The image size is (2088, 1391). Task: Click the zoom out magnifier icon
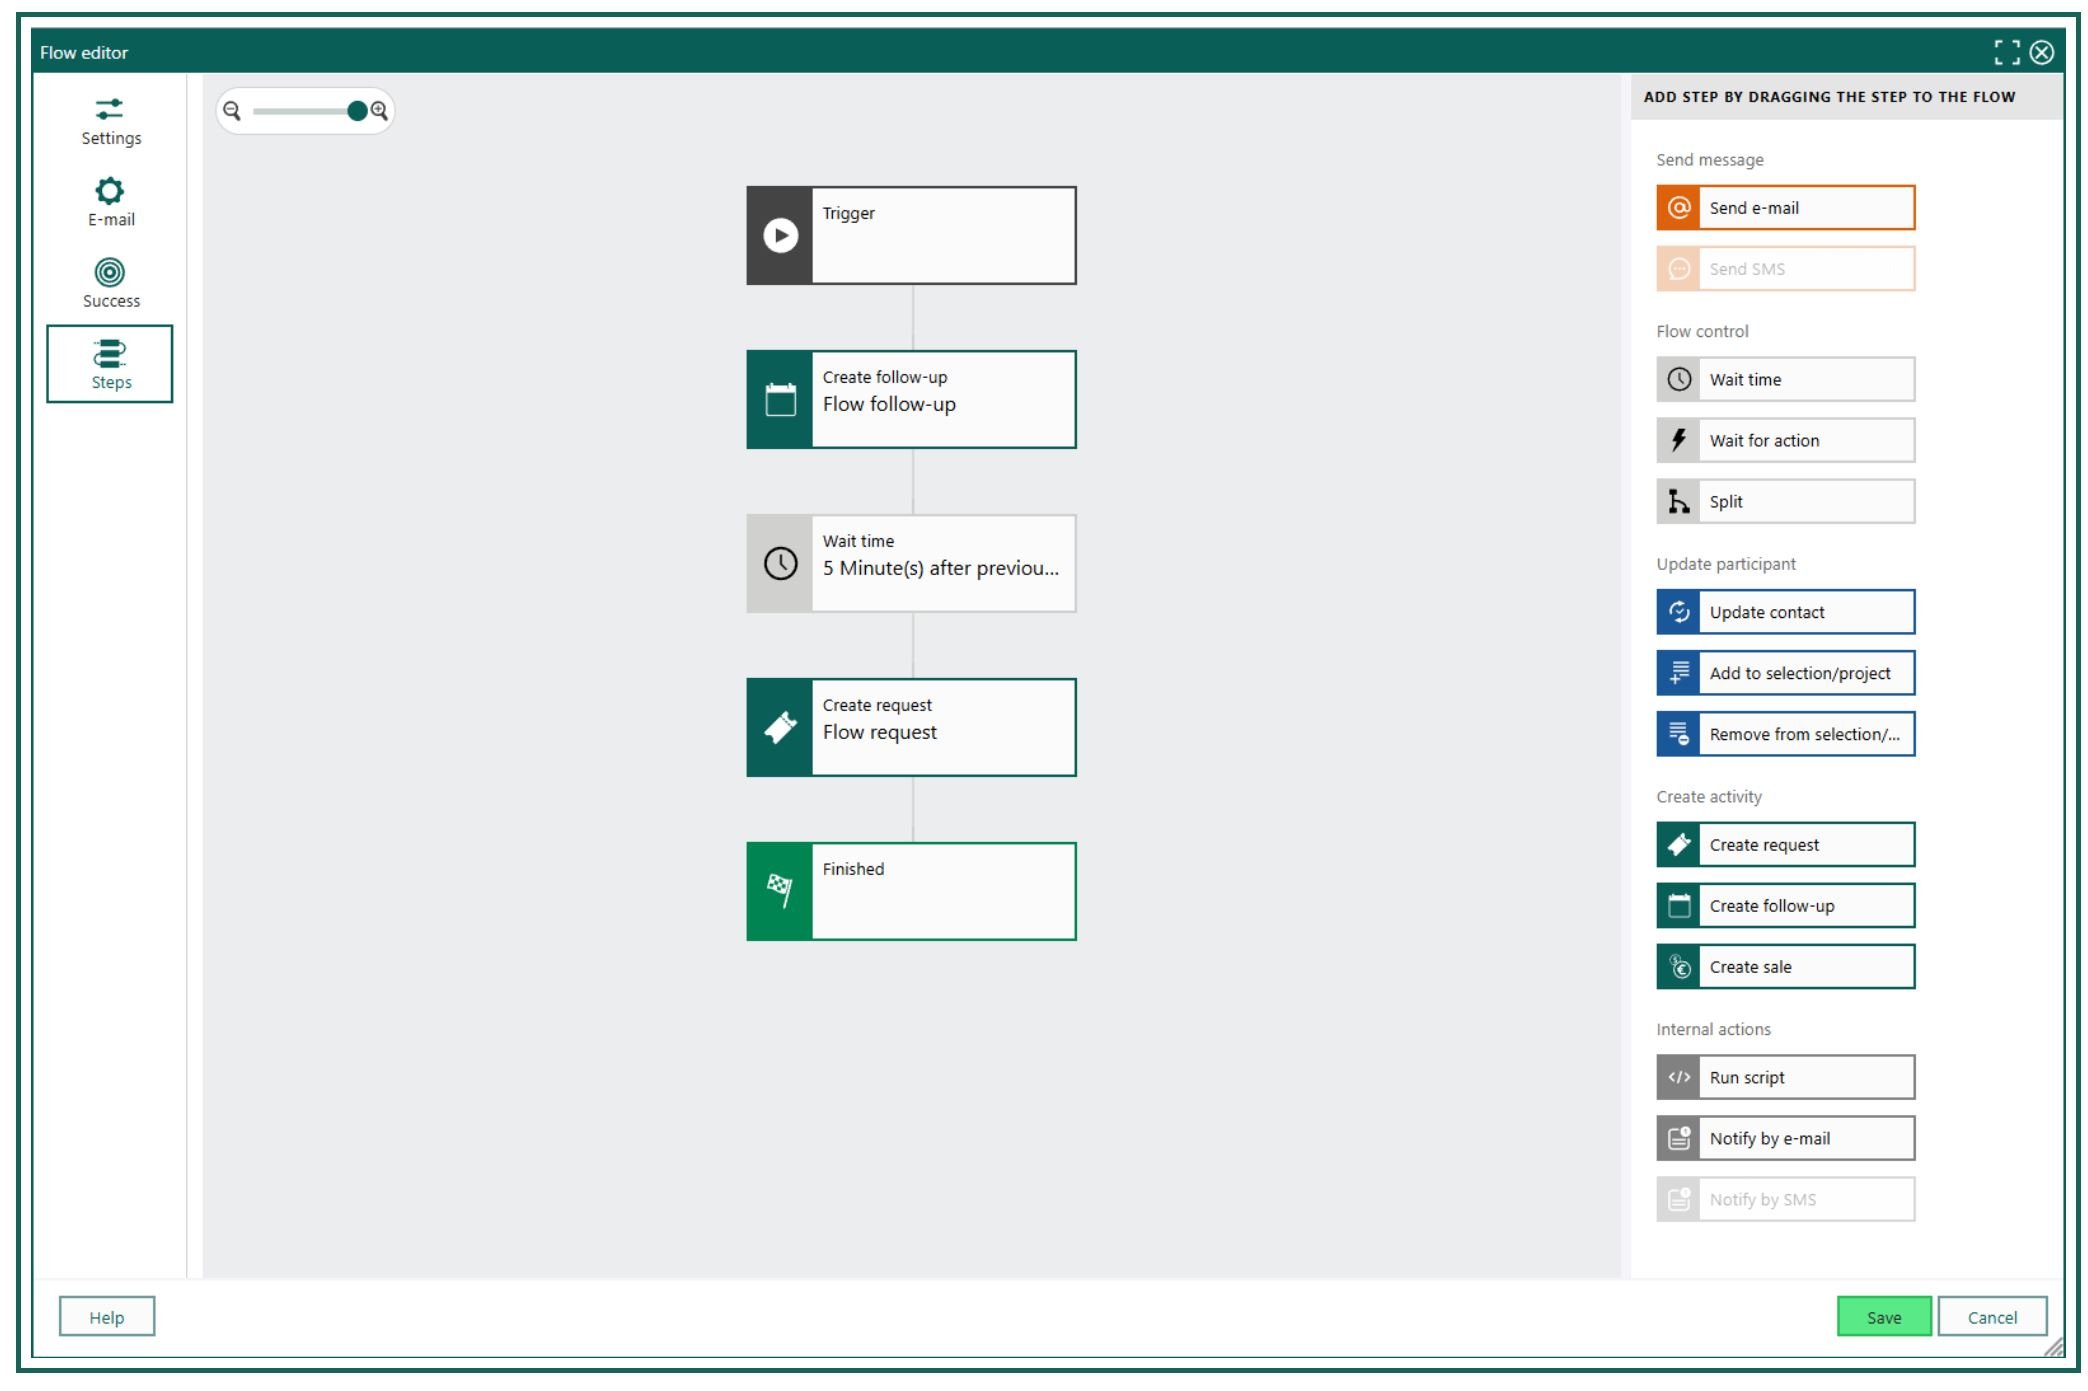click(232, 111)
